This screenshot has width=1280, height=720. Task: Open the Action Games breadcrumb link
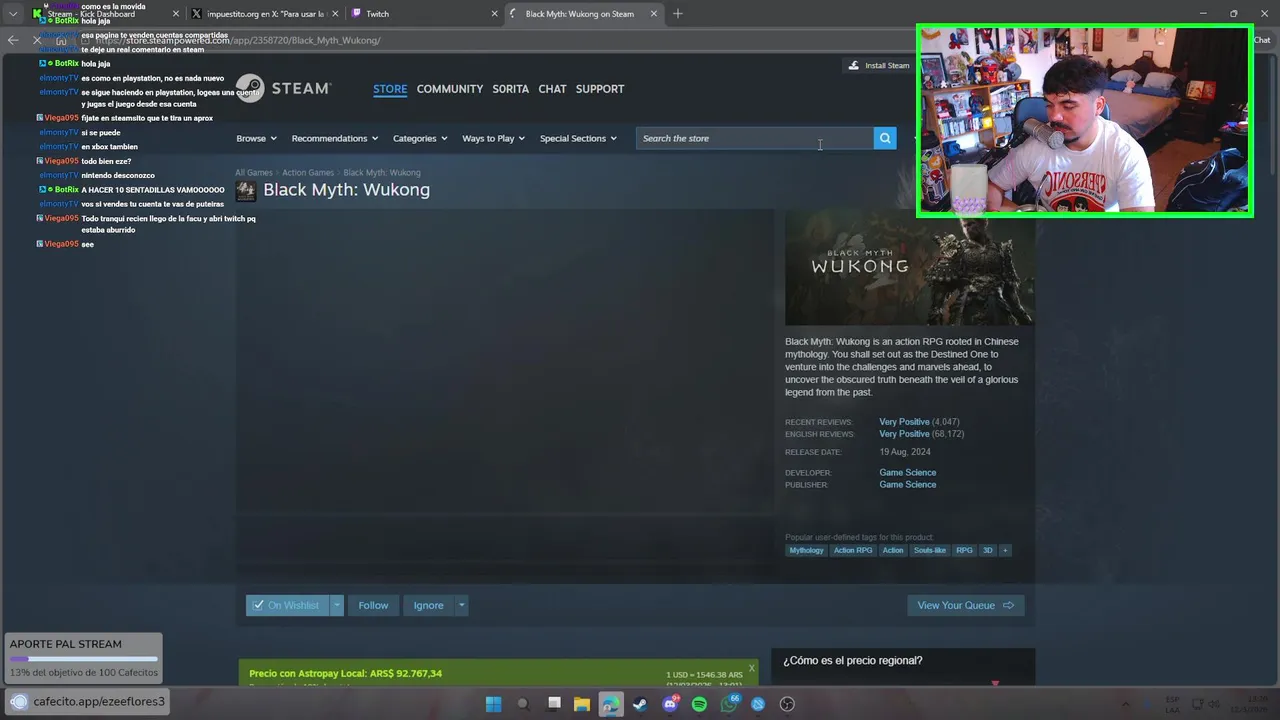pos(308,173)
